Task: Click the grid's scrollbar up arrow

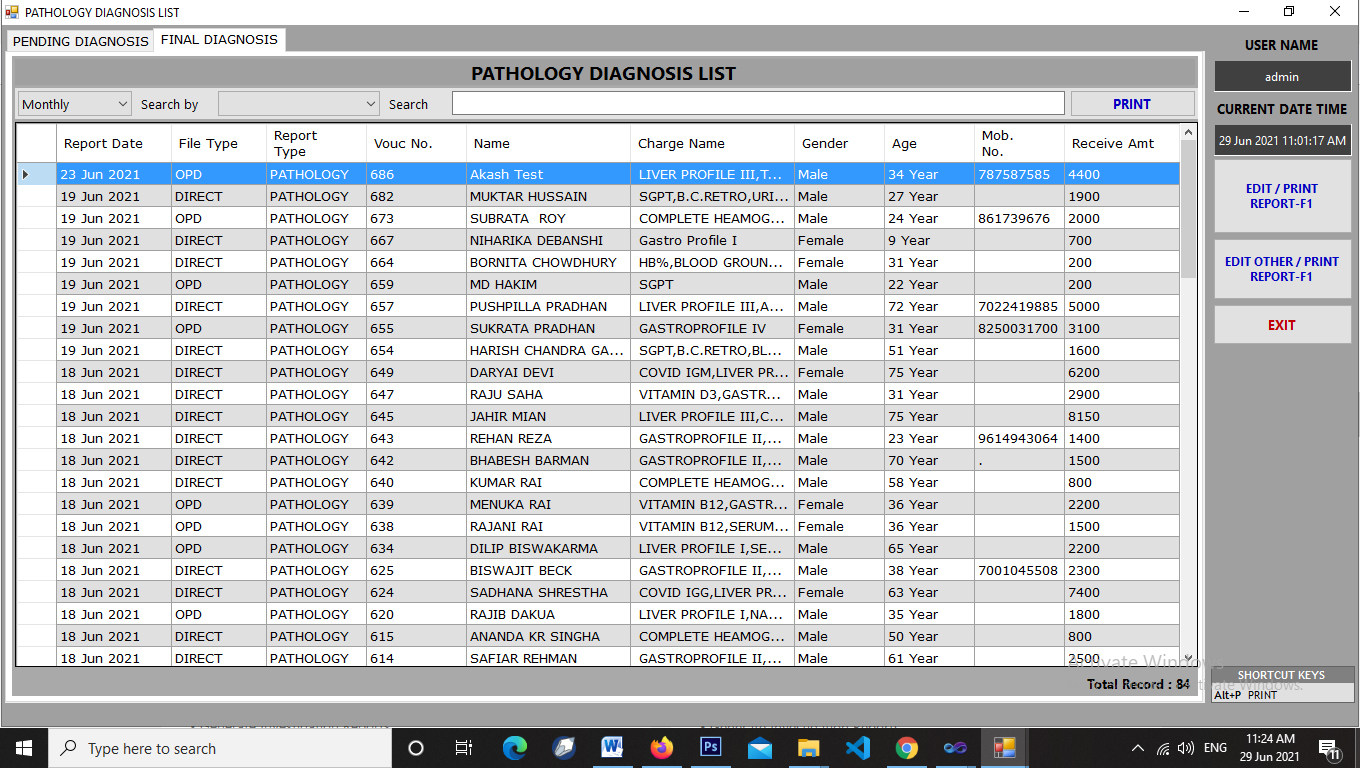Action: click(1188, 132)
